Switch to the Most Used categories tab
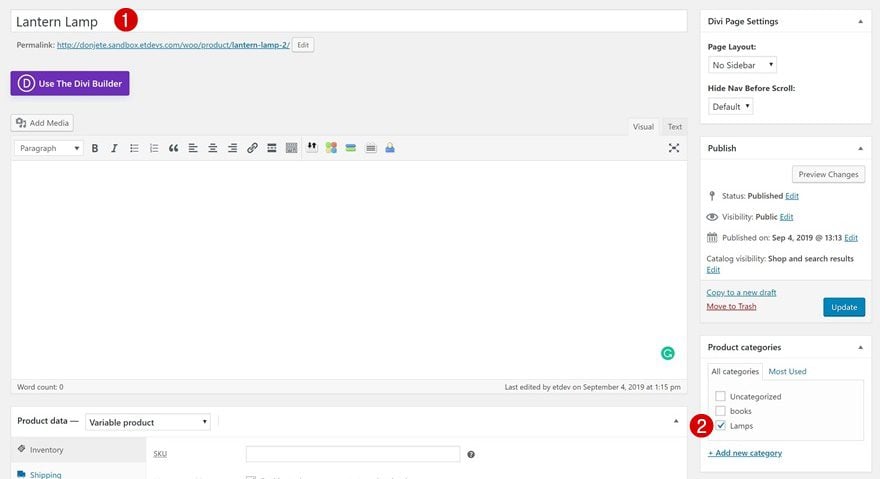This screenshot has height=479, width=880. pos(787,371)
